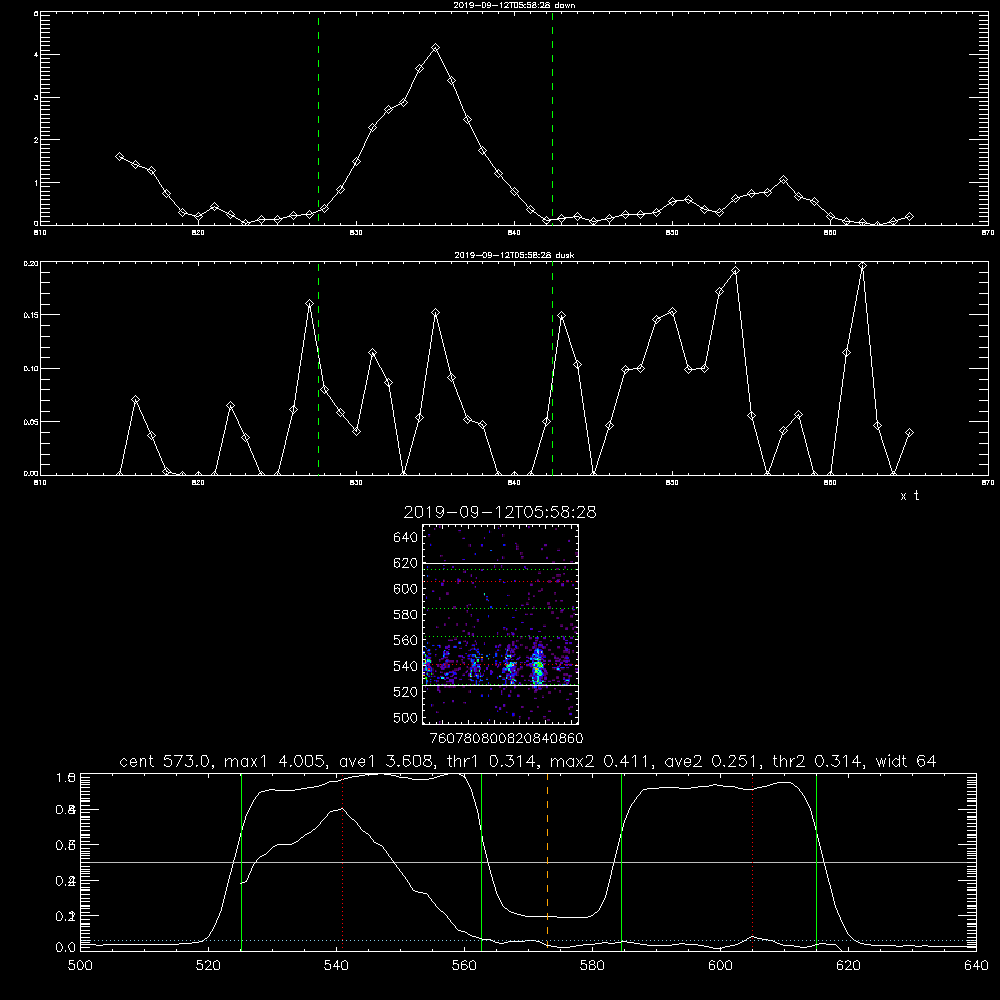Click the highest diamond marker in the dawn plot
The width and height of the screenshot is (1000, 1000).
click(436, 48)
